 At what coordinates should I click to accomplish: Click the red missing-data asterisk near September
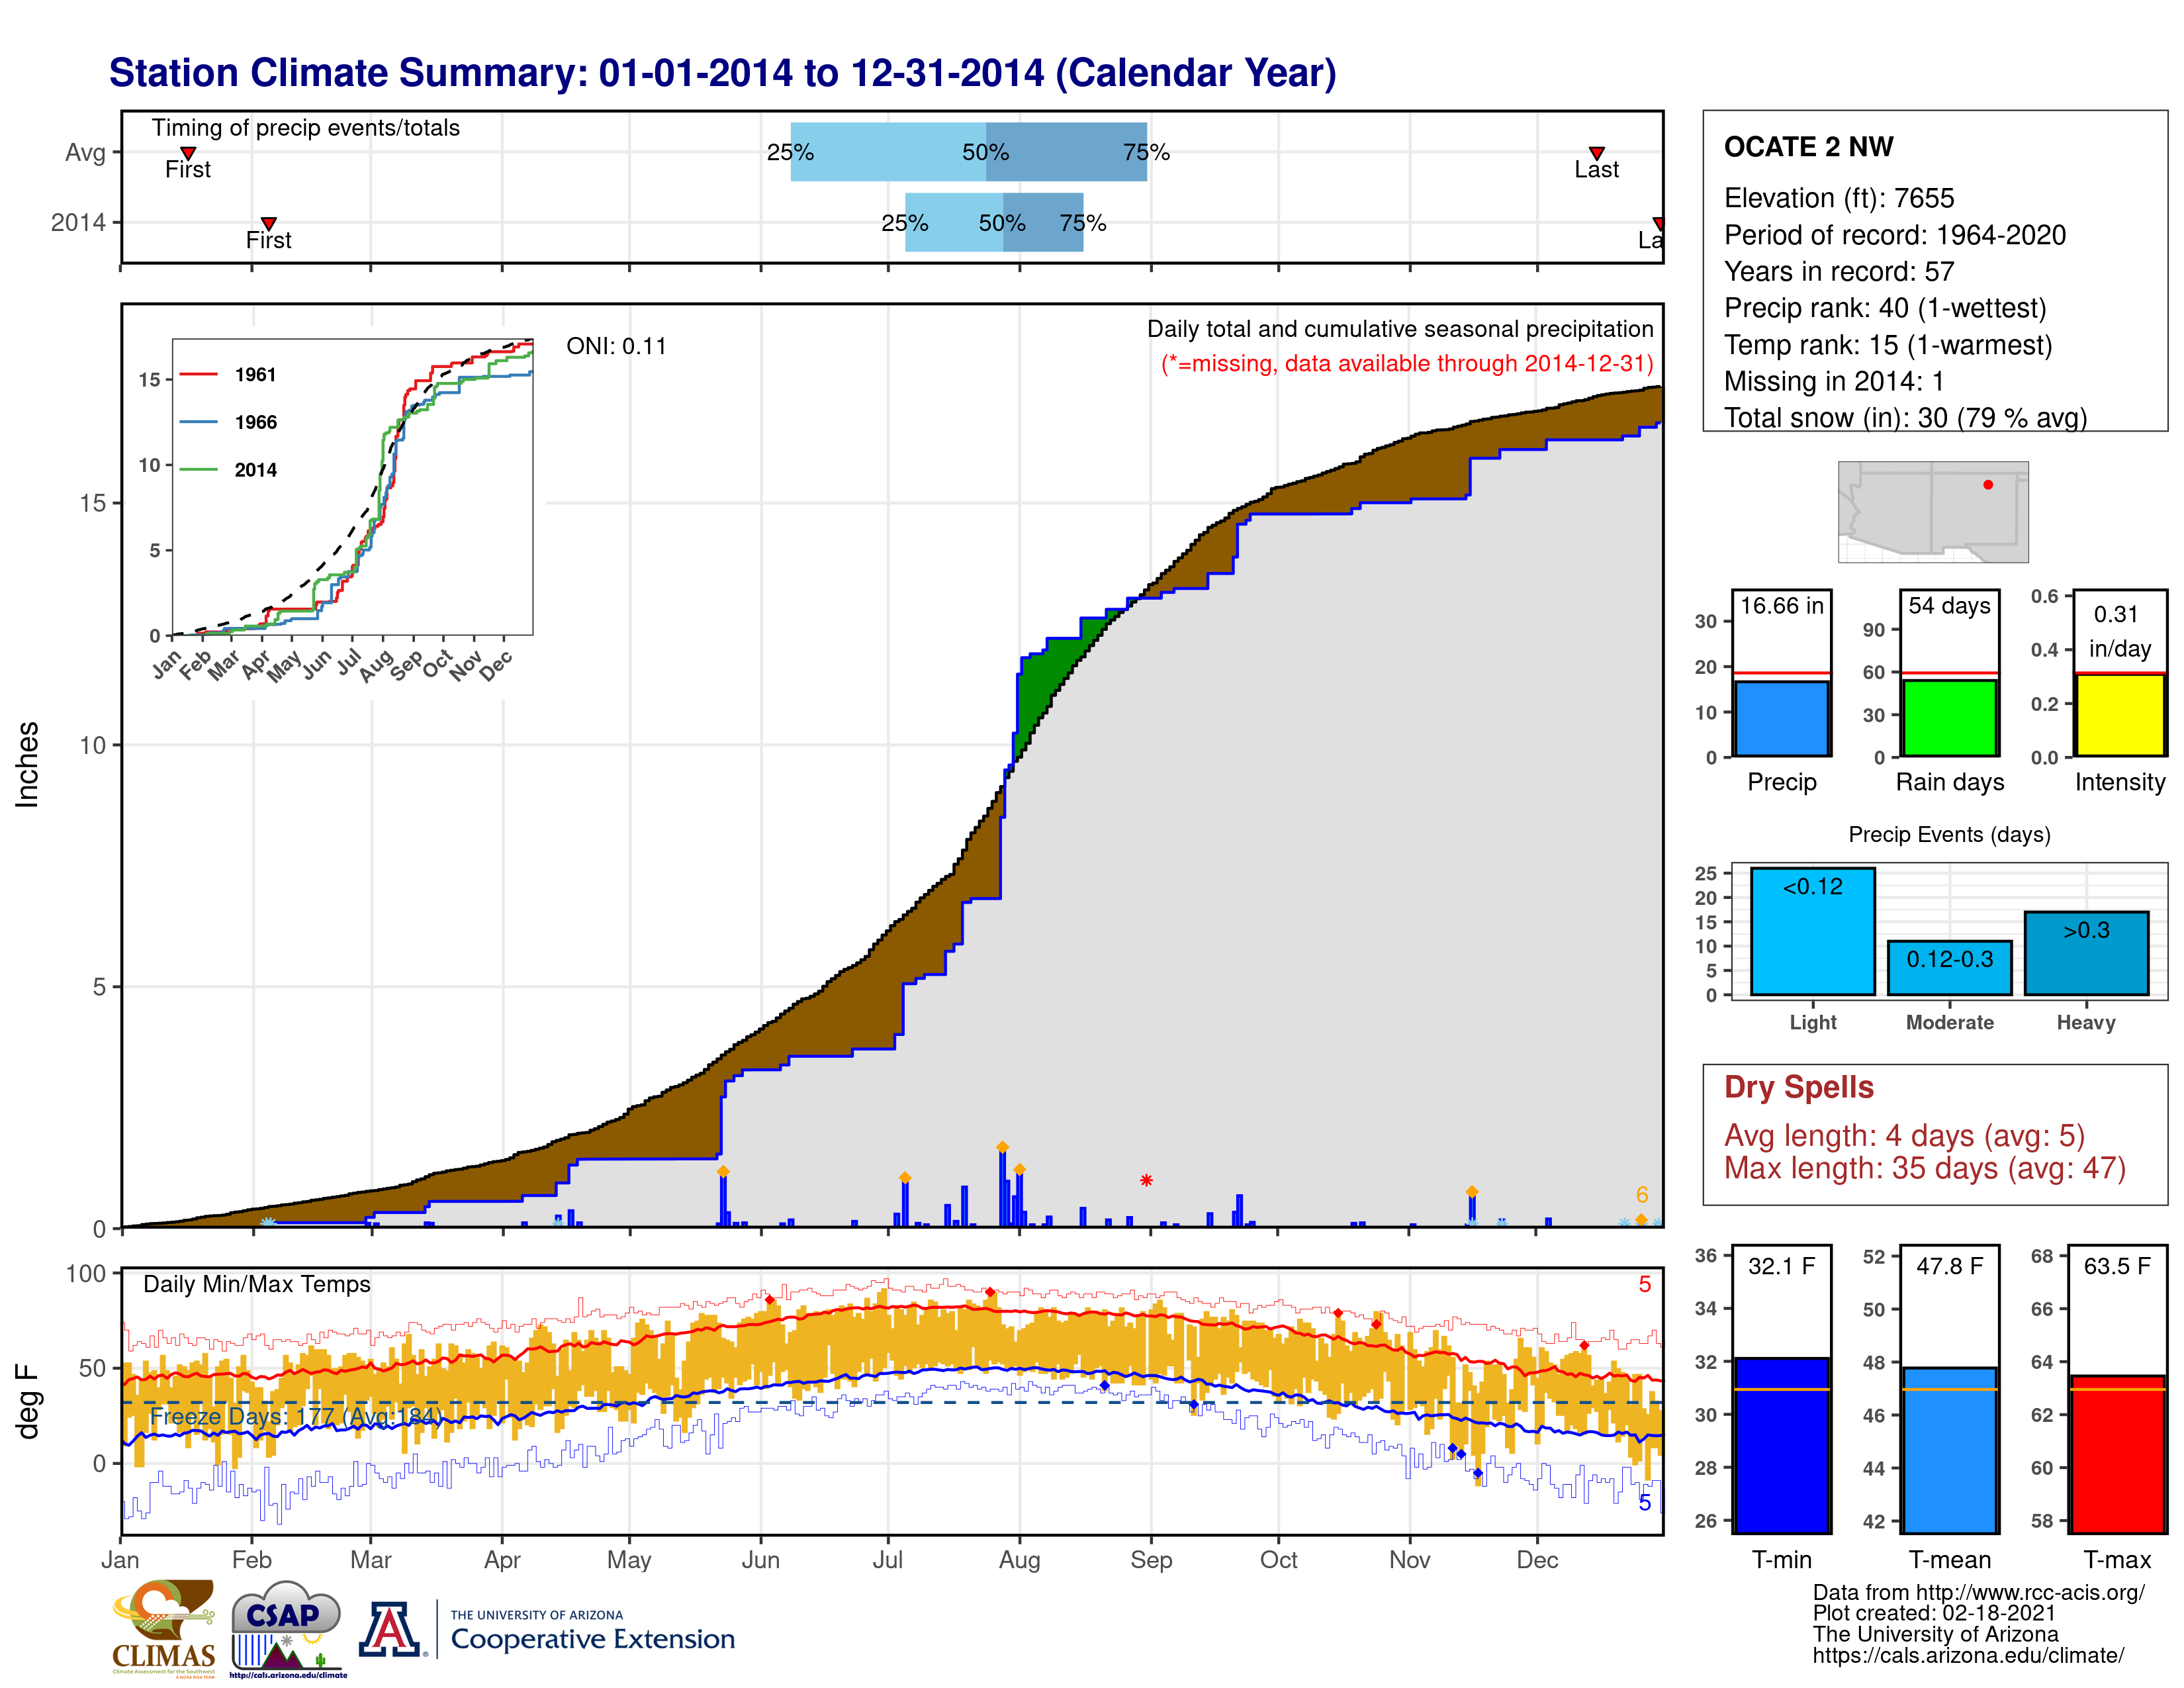1147,1181
